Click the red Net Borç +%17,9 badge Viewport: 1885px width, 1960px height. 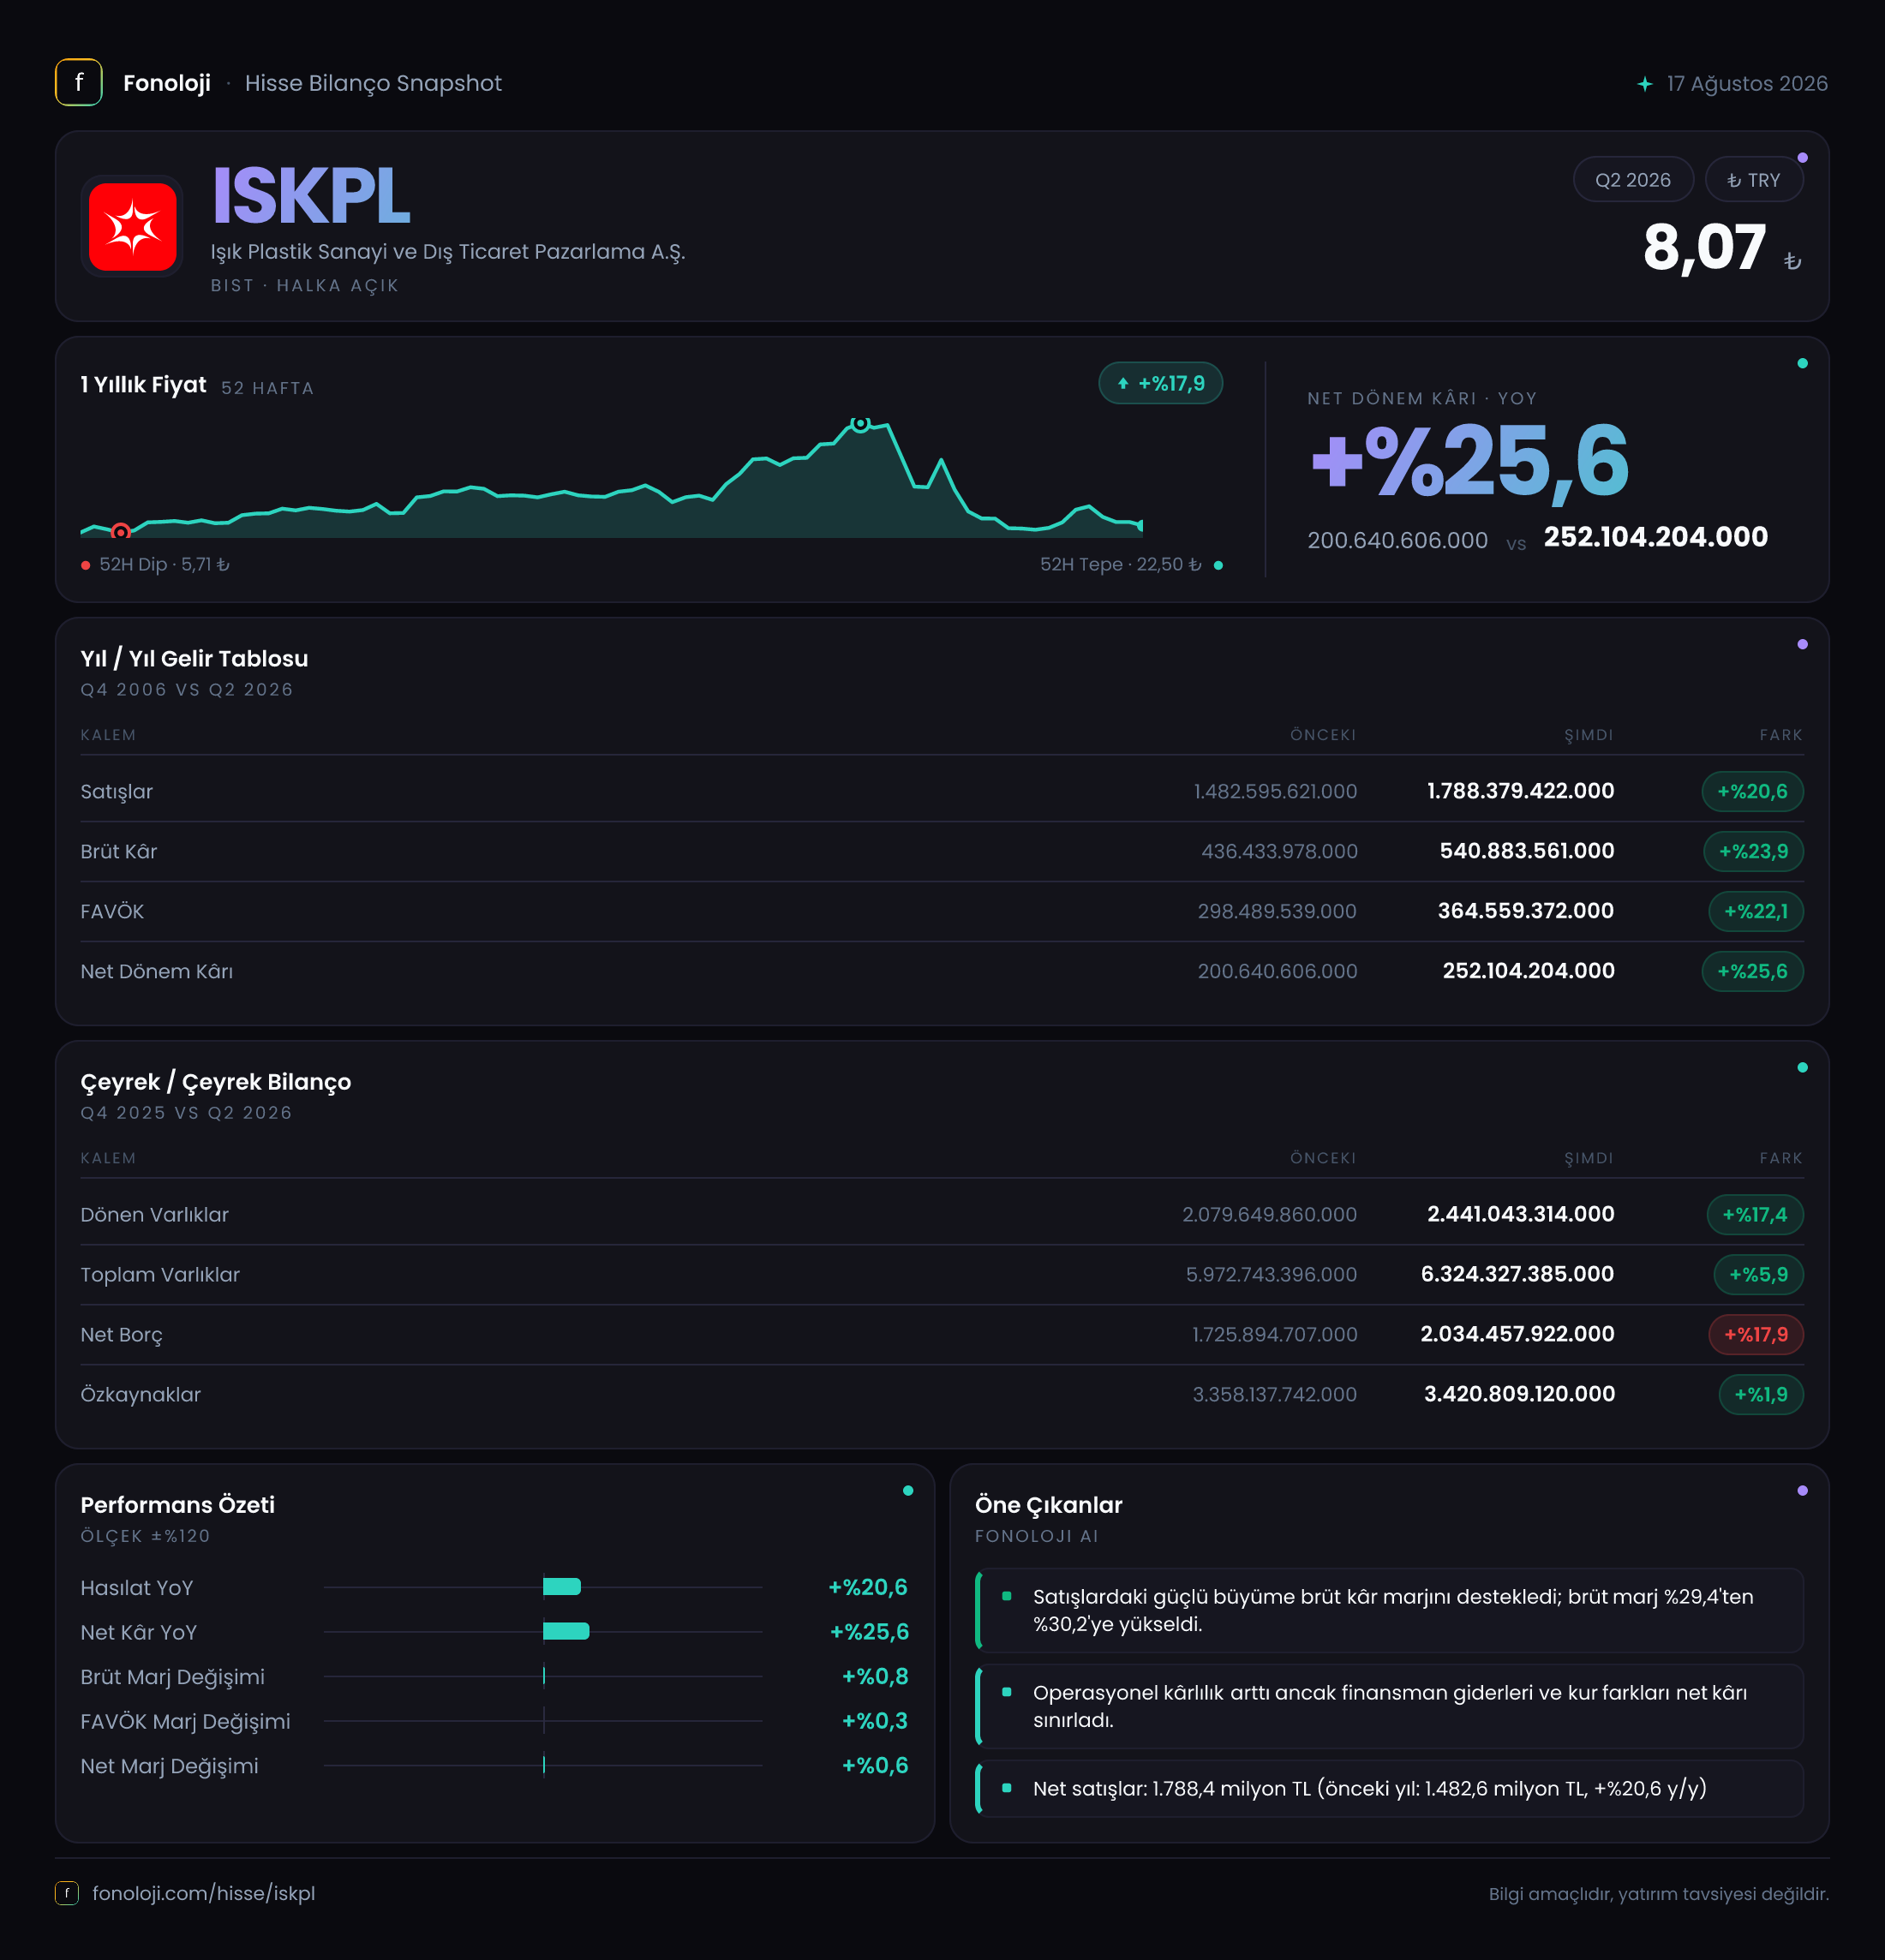click(x=1756, y=1335)
